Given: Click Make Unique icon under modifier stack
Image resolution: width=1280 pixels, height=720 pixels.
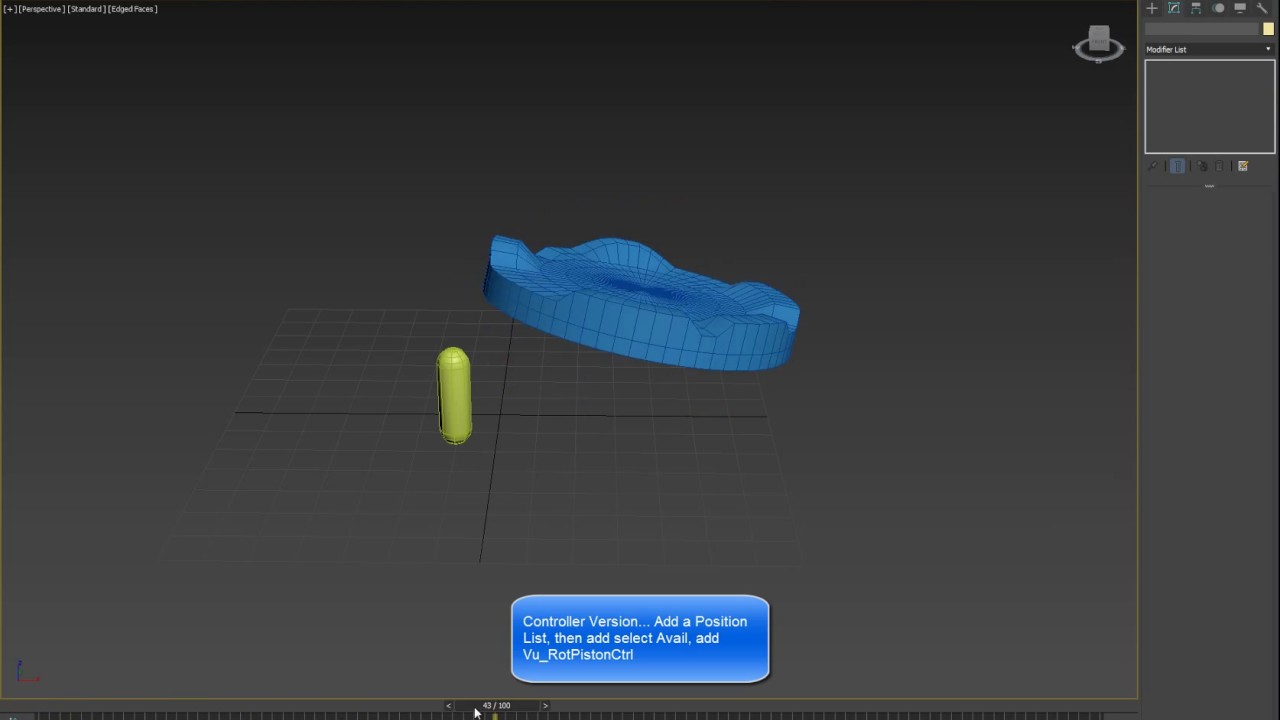Looking at the screenshot, I should pos(1203,166).
